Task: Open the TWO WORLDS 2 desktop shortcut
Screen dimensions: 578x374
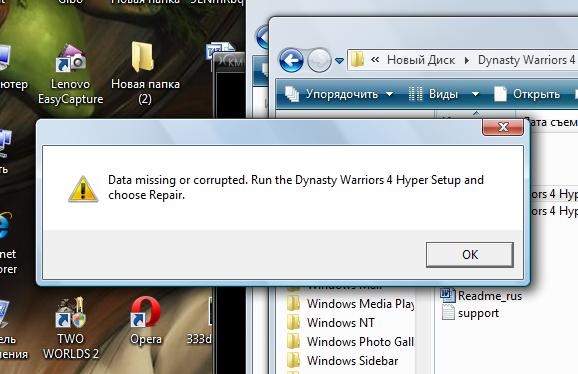Action: click(71, 329)
